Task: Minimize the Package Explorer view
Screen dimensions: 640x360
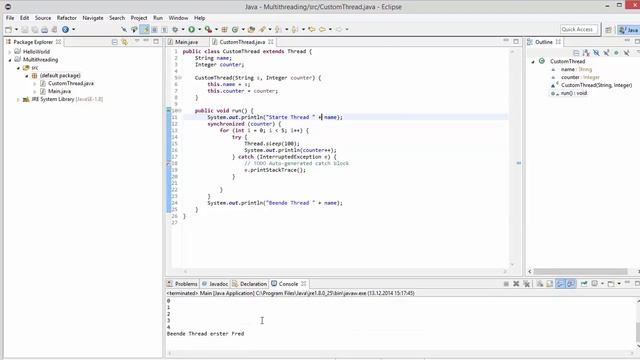Action: click(x=146, y=42)
